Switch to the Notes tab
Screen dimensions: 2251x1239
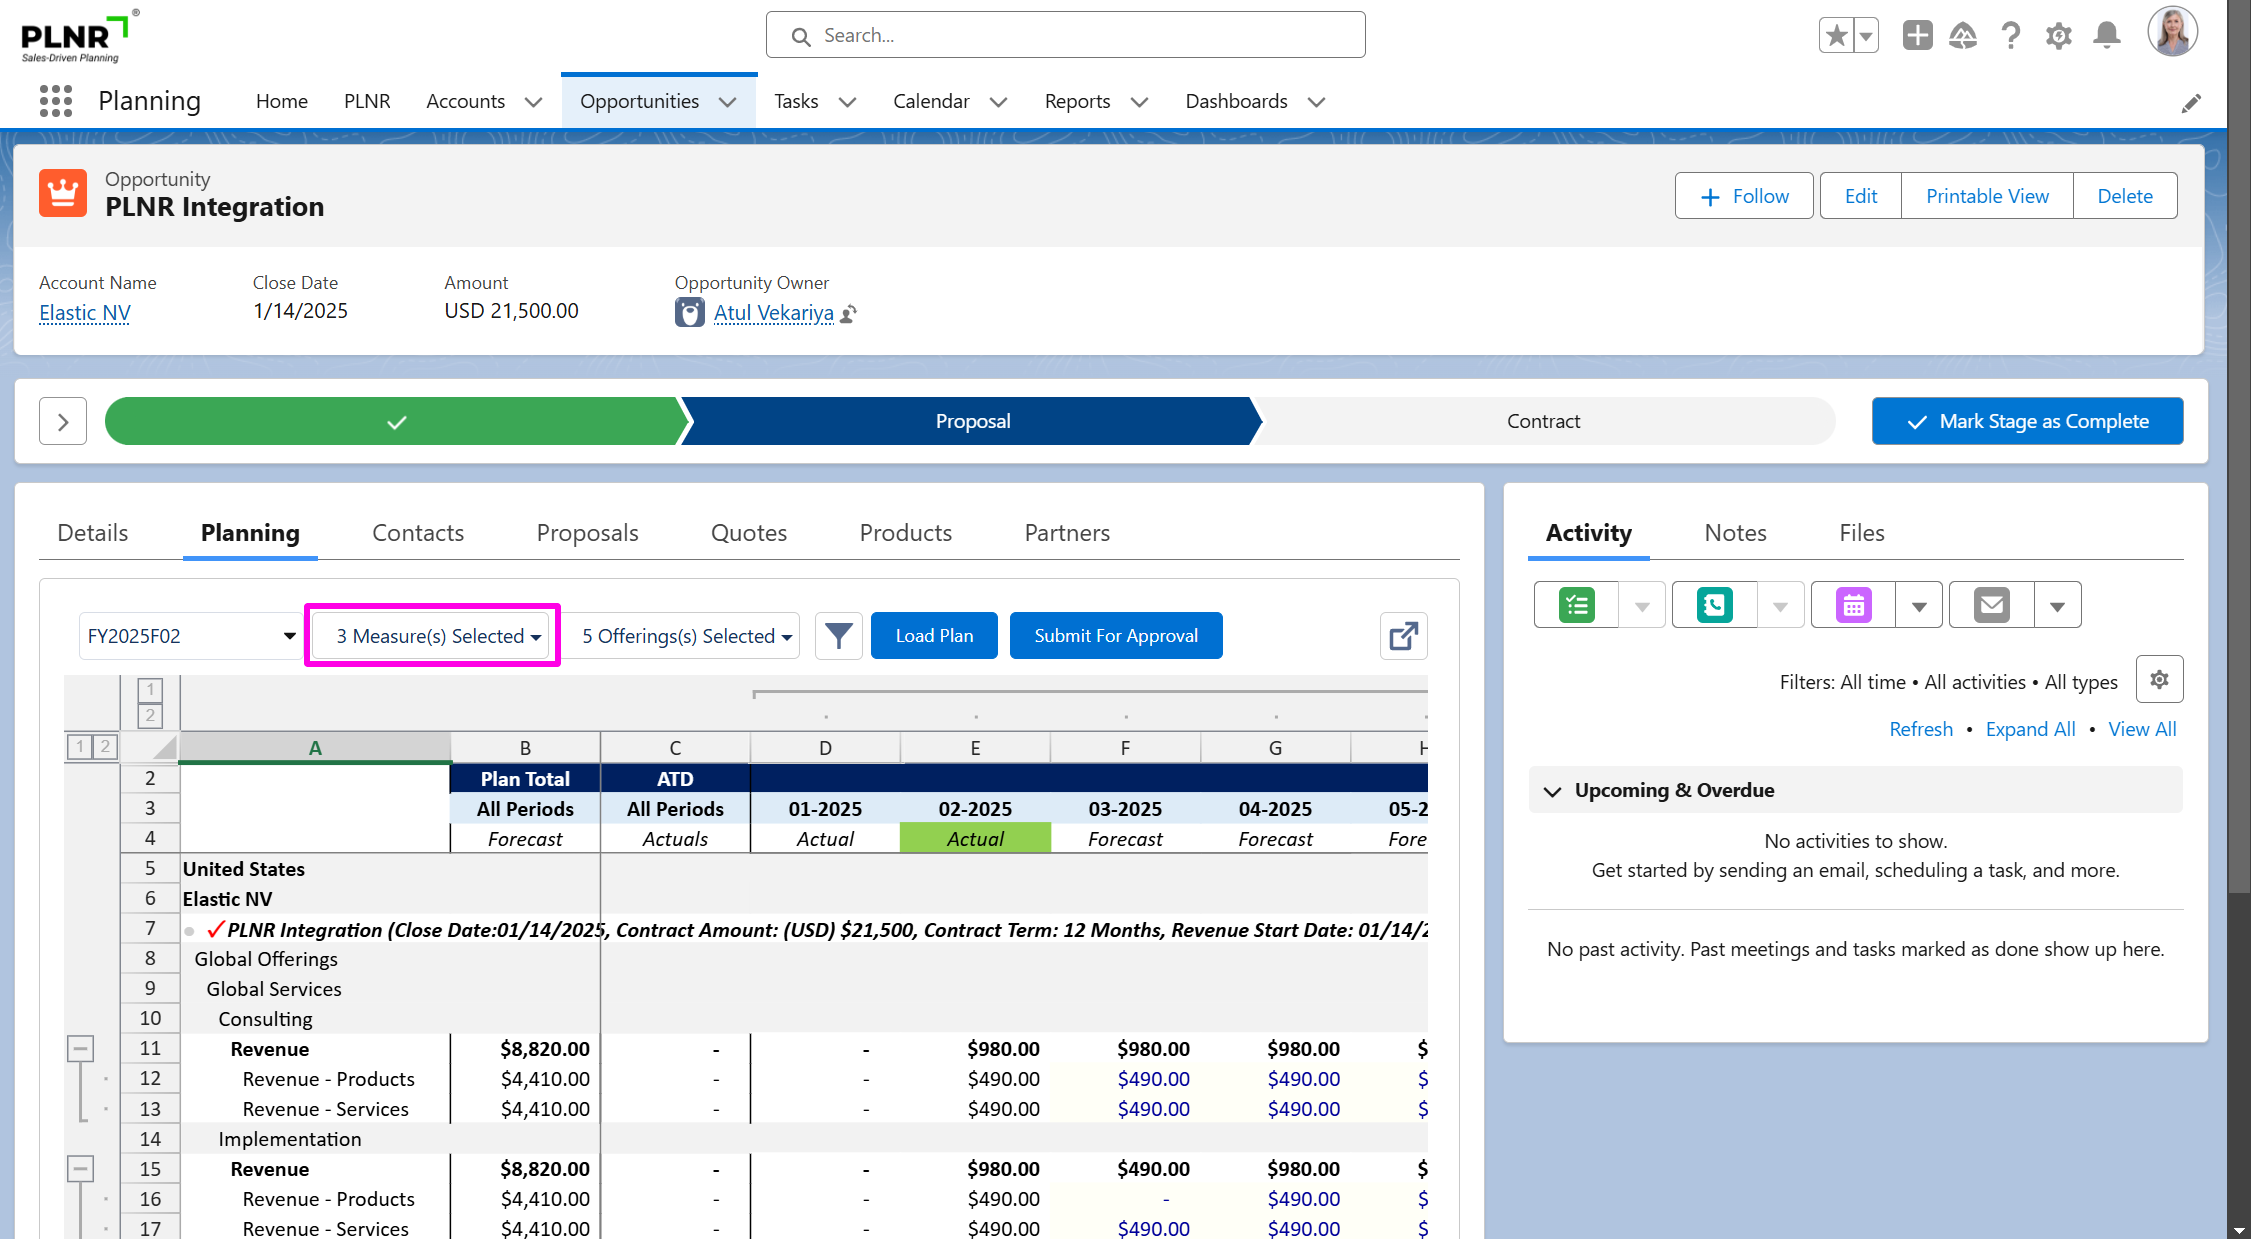coord(1735,533)
